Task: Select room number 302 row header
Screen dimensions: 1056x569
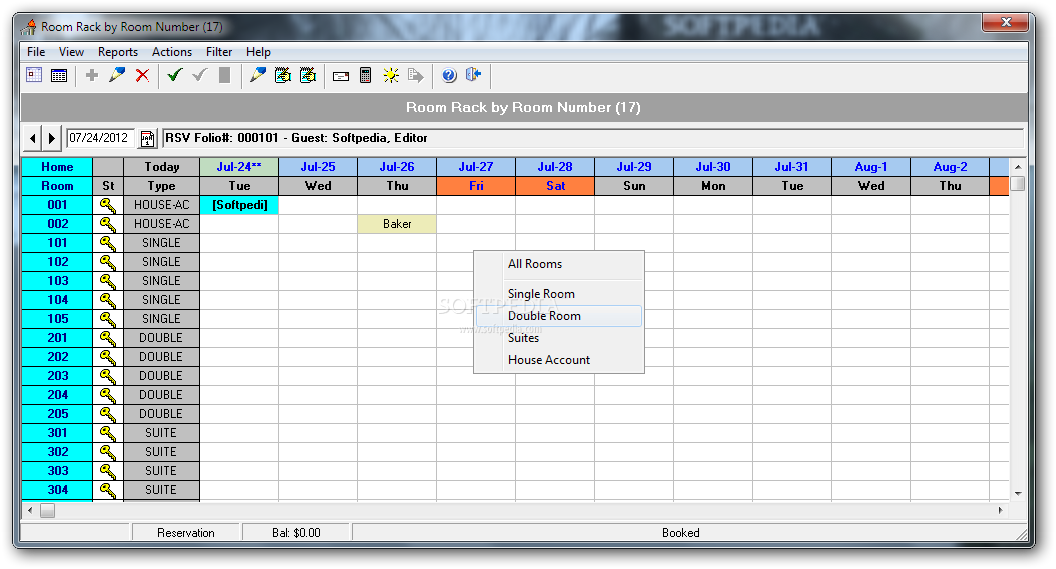Action: (57, 452)
